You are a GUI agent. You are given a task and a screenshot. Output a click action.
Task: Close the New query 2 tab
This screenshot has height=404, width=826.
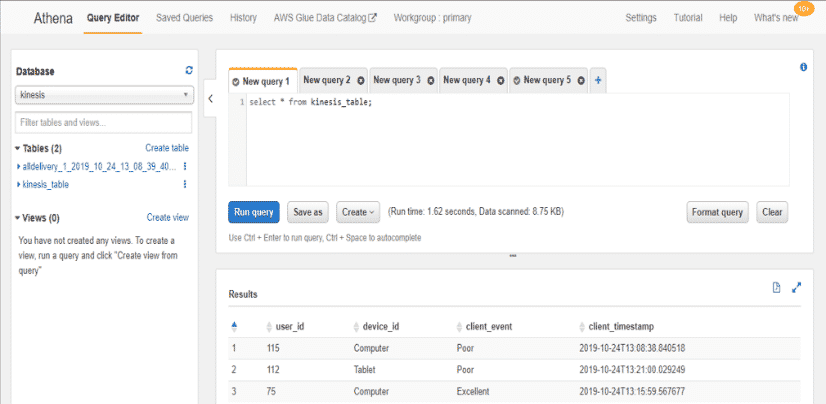point(361,81)
